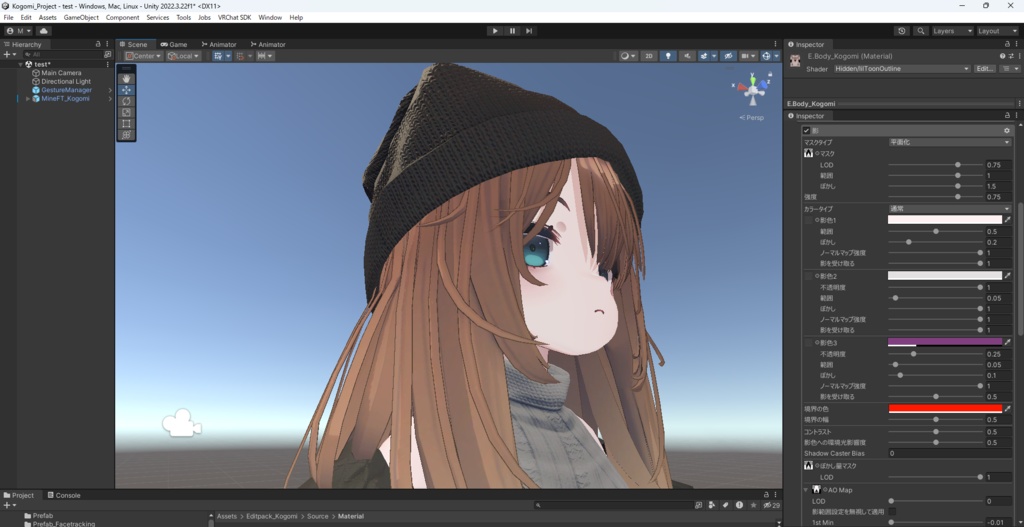Open the global search magnifier icon
The height and width of the screenshot is (527, 1024).
tap(921, 31)
